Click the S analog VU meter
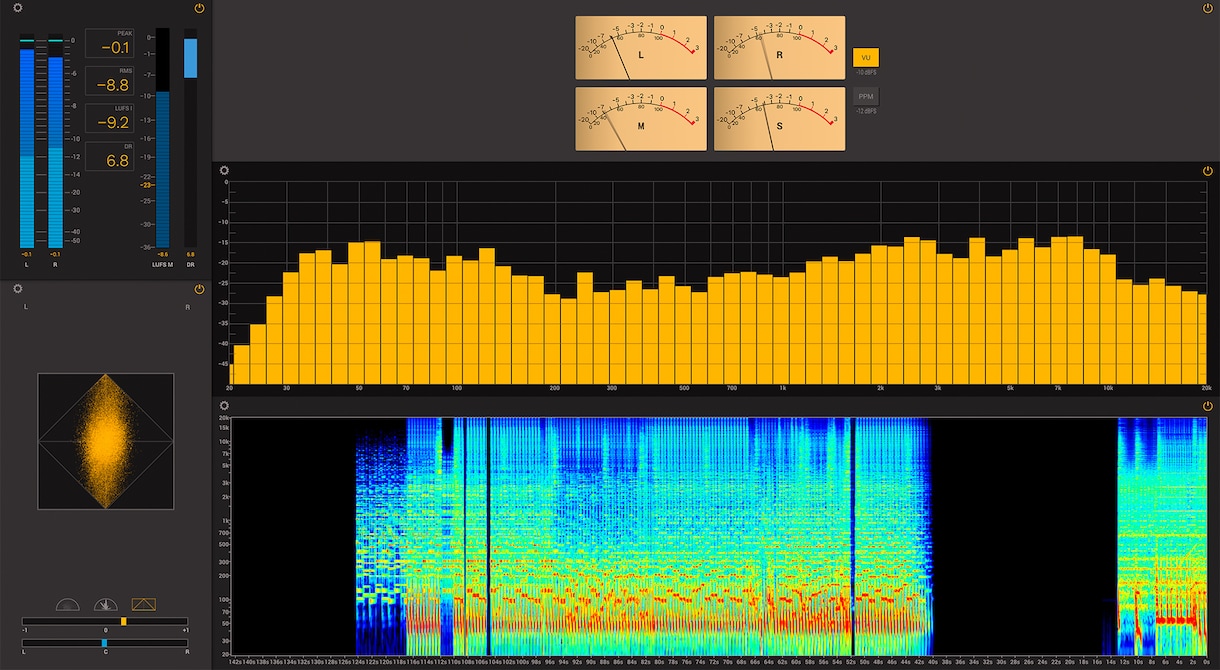Image resolution: width=1220 pixels, height=670 pixels. pyautogui.click(x=779, y=119)
